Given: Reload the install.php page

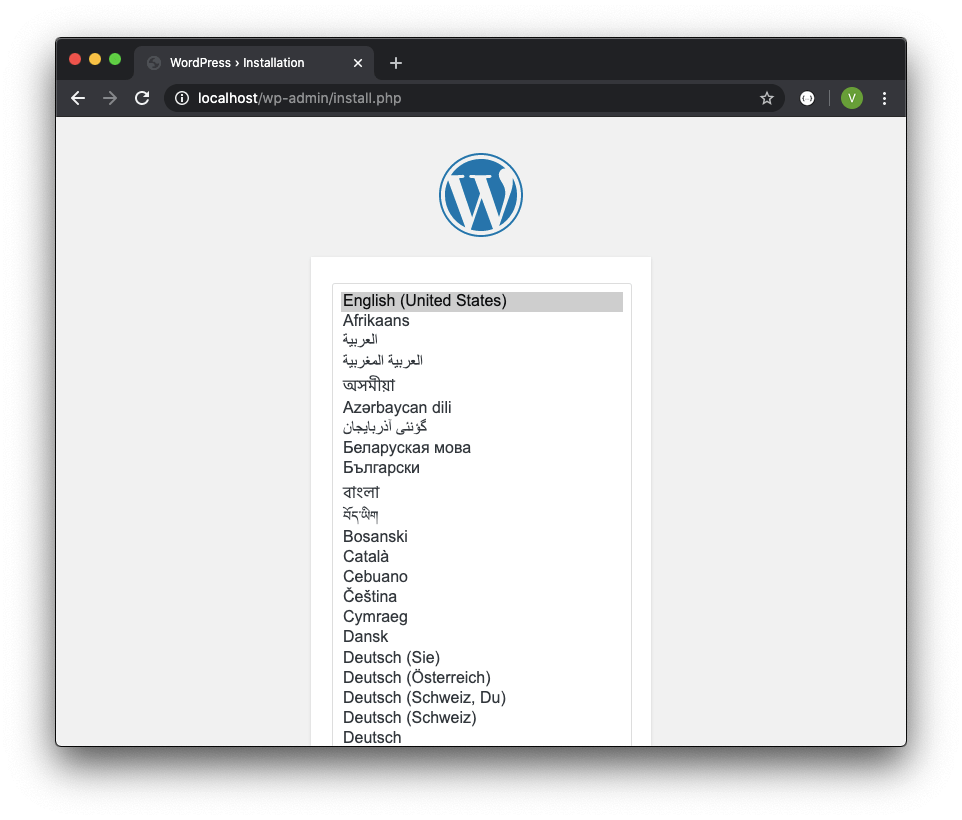Looking at the screenshot, I should [x=142, y=98].
